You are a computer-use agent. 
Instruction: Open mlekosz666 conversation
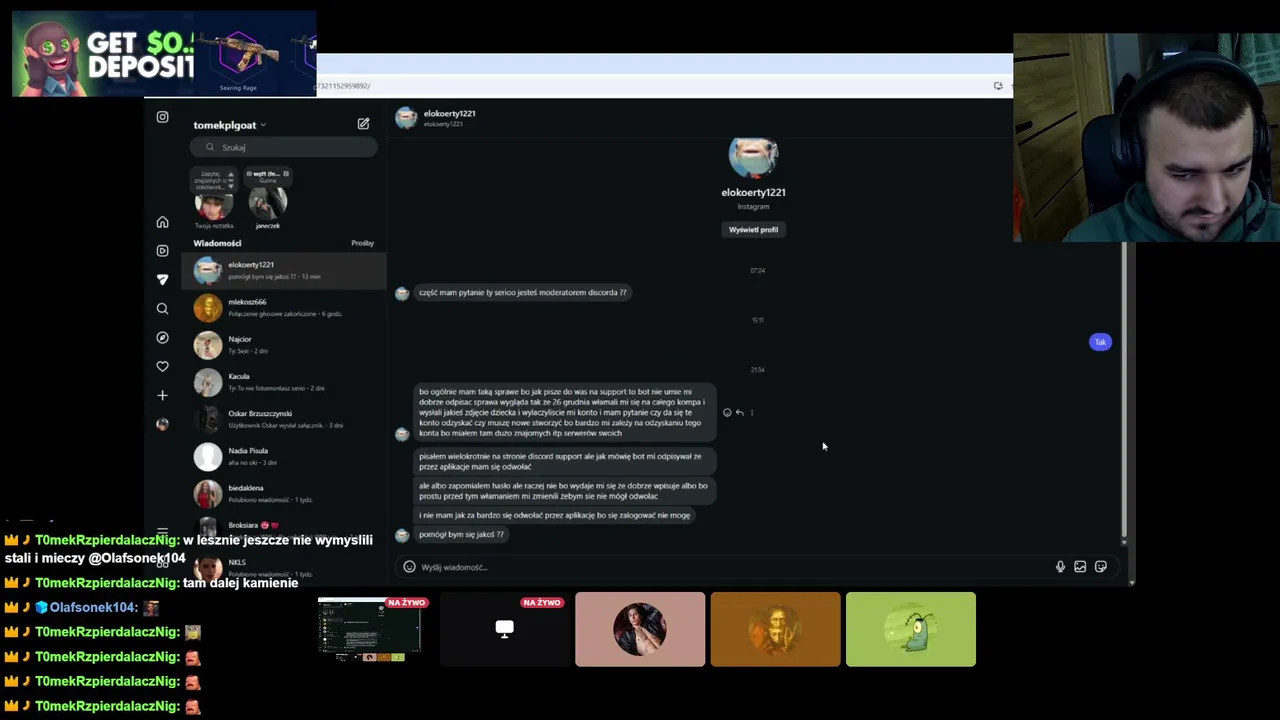284,307
